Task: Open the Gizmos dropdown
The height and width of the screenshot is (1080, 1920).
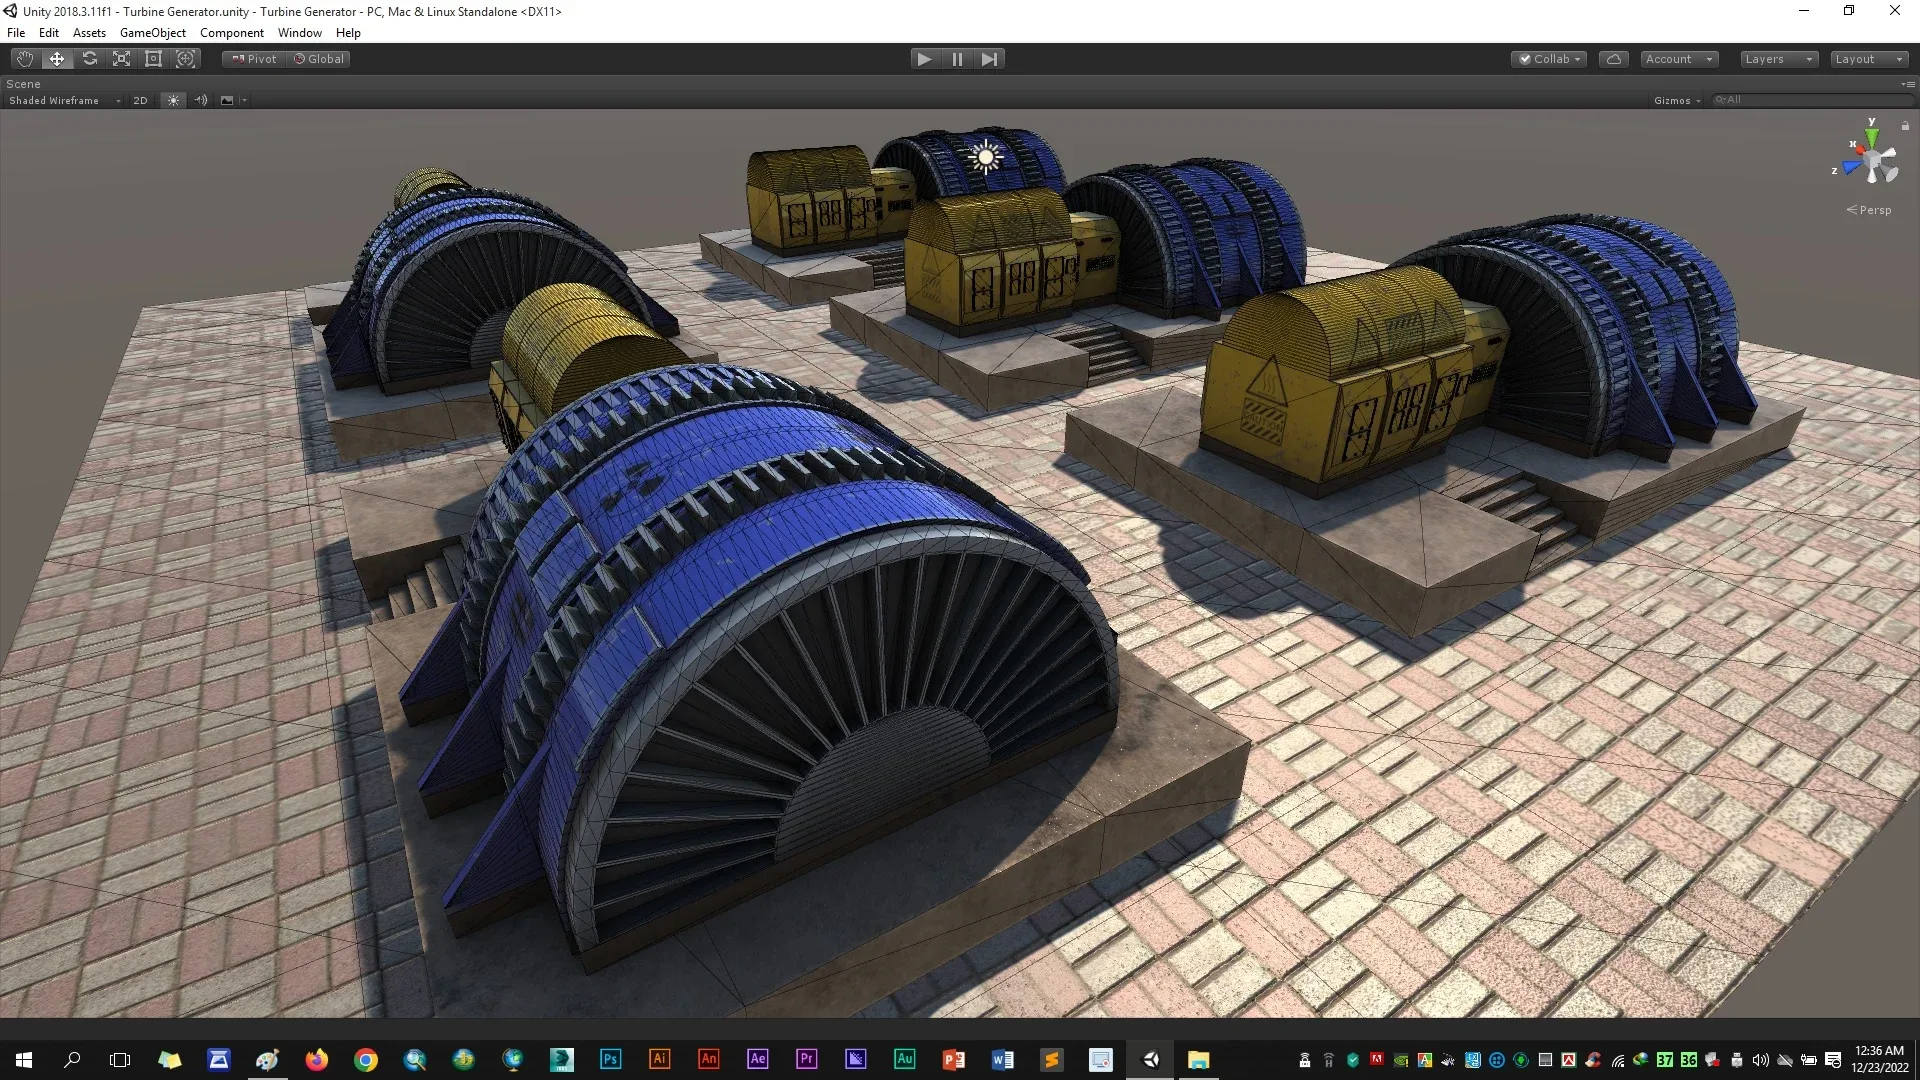Action: coord(1677,100)
